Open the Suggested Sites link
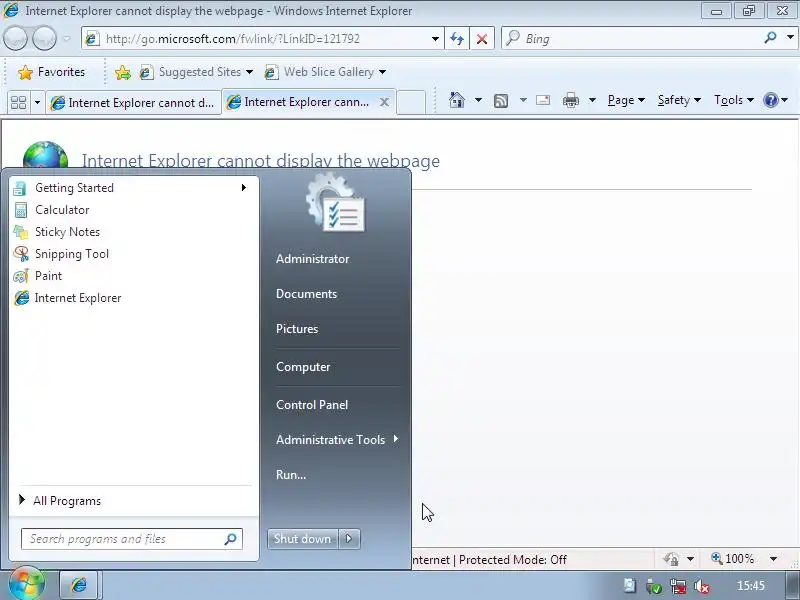Image resolution: width=800 pixels, height=600 pixels. [196, 72]
